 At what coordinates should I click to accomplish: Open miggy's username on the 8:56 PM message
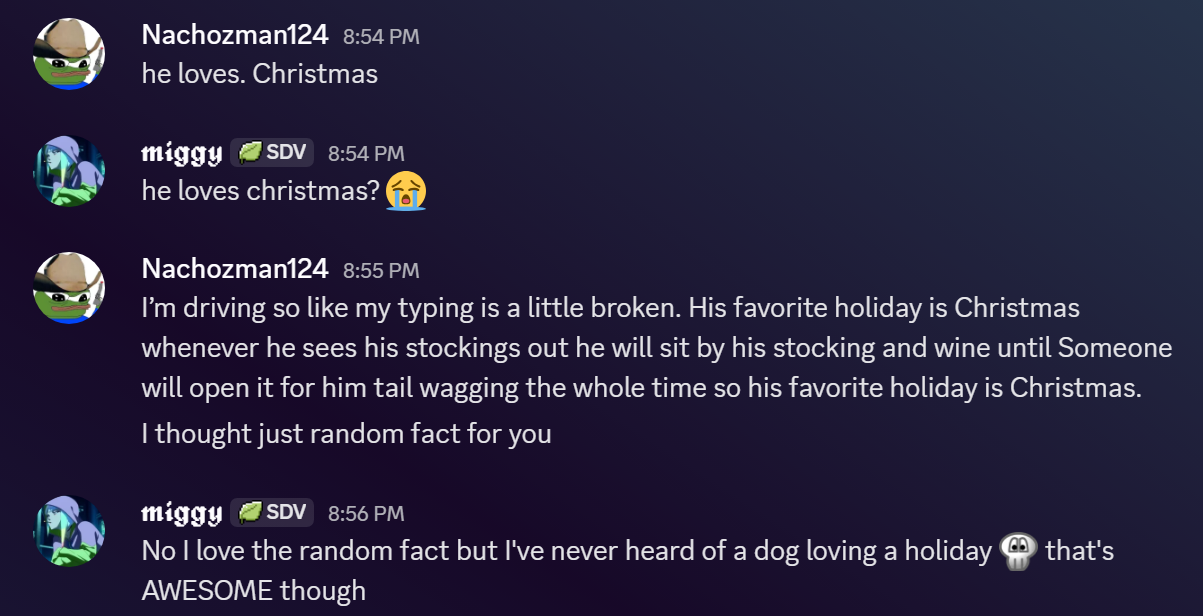[181, 513]
